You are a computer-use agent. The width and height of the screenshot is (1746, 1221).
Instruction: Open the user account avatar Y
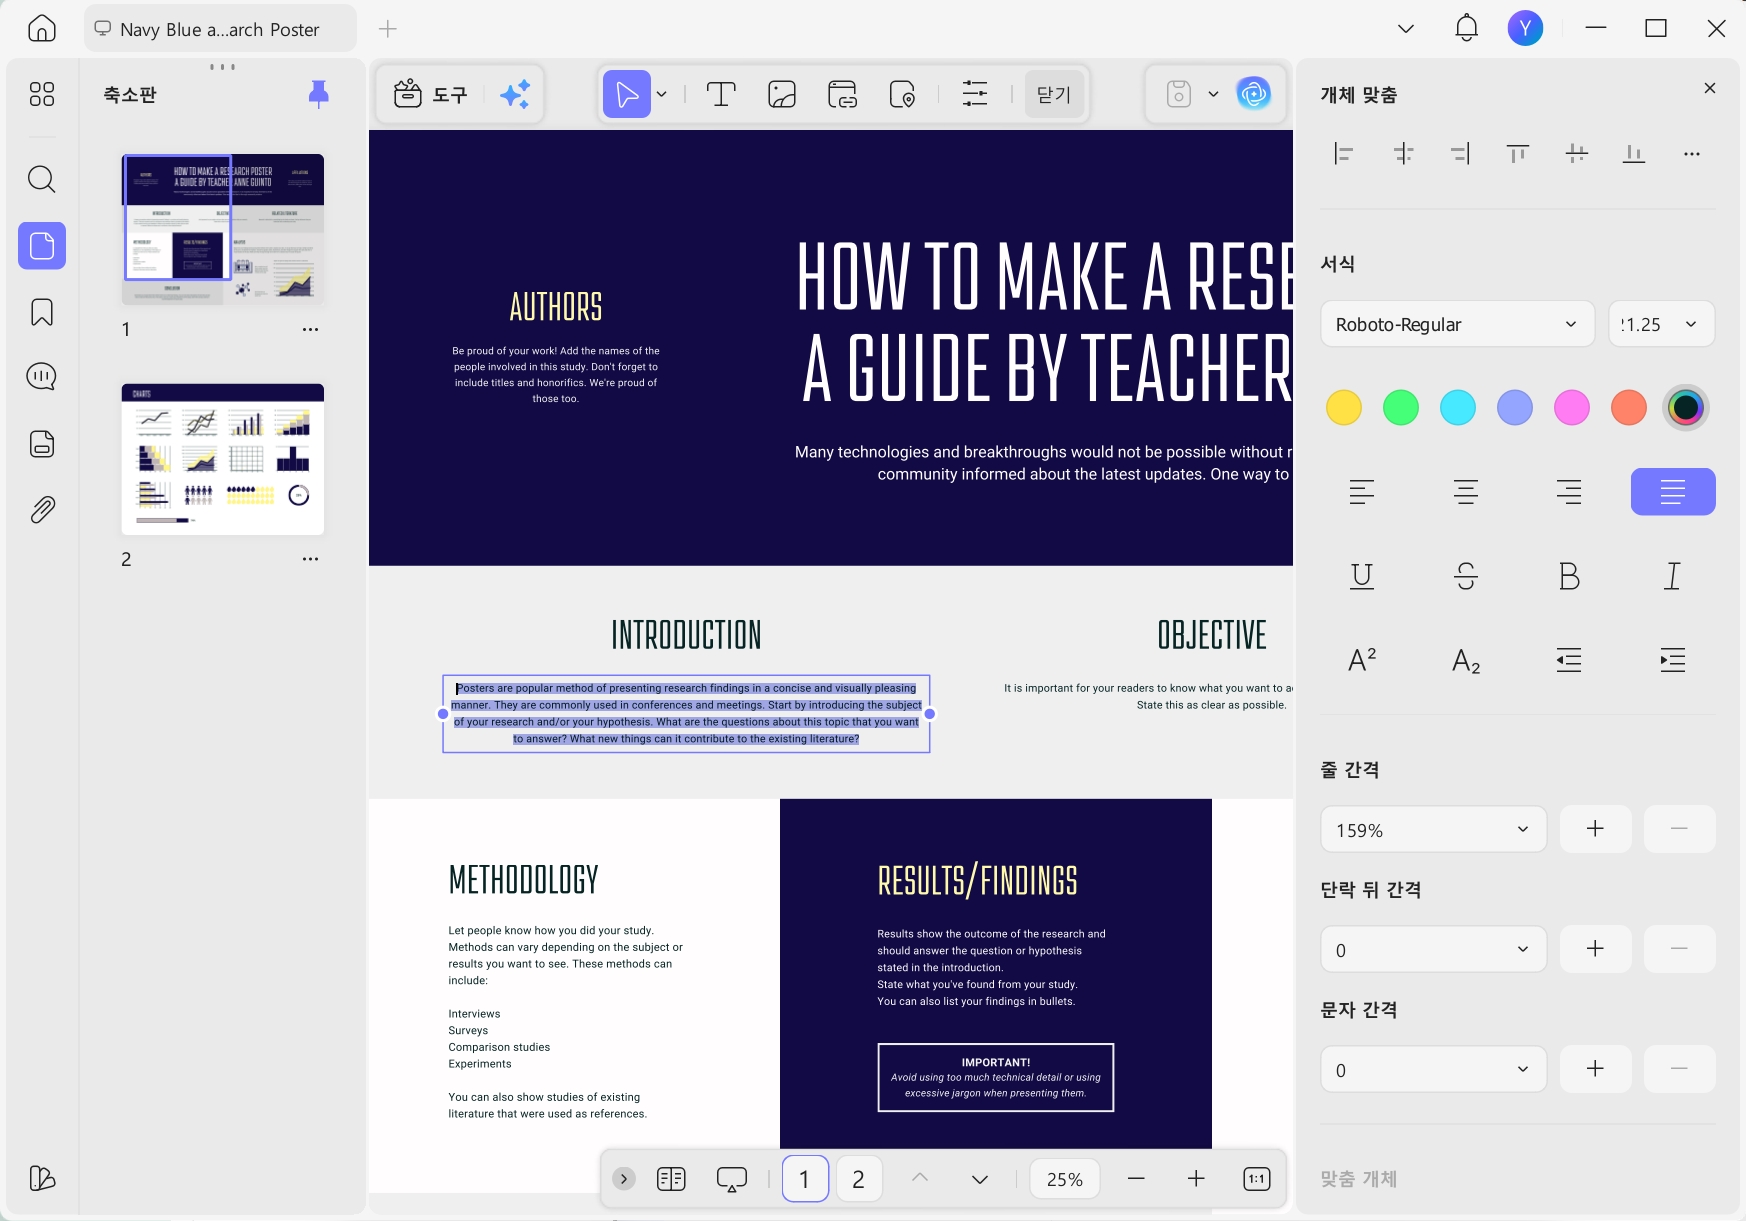coord(1525,28)
